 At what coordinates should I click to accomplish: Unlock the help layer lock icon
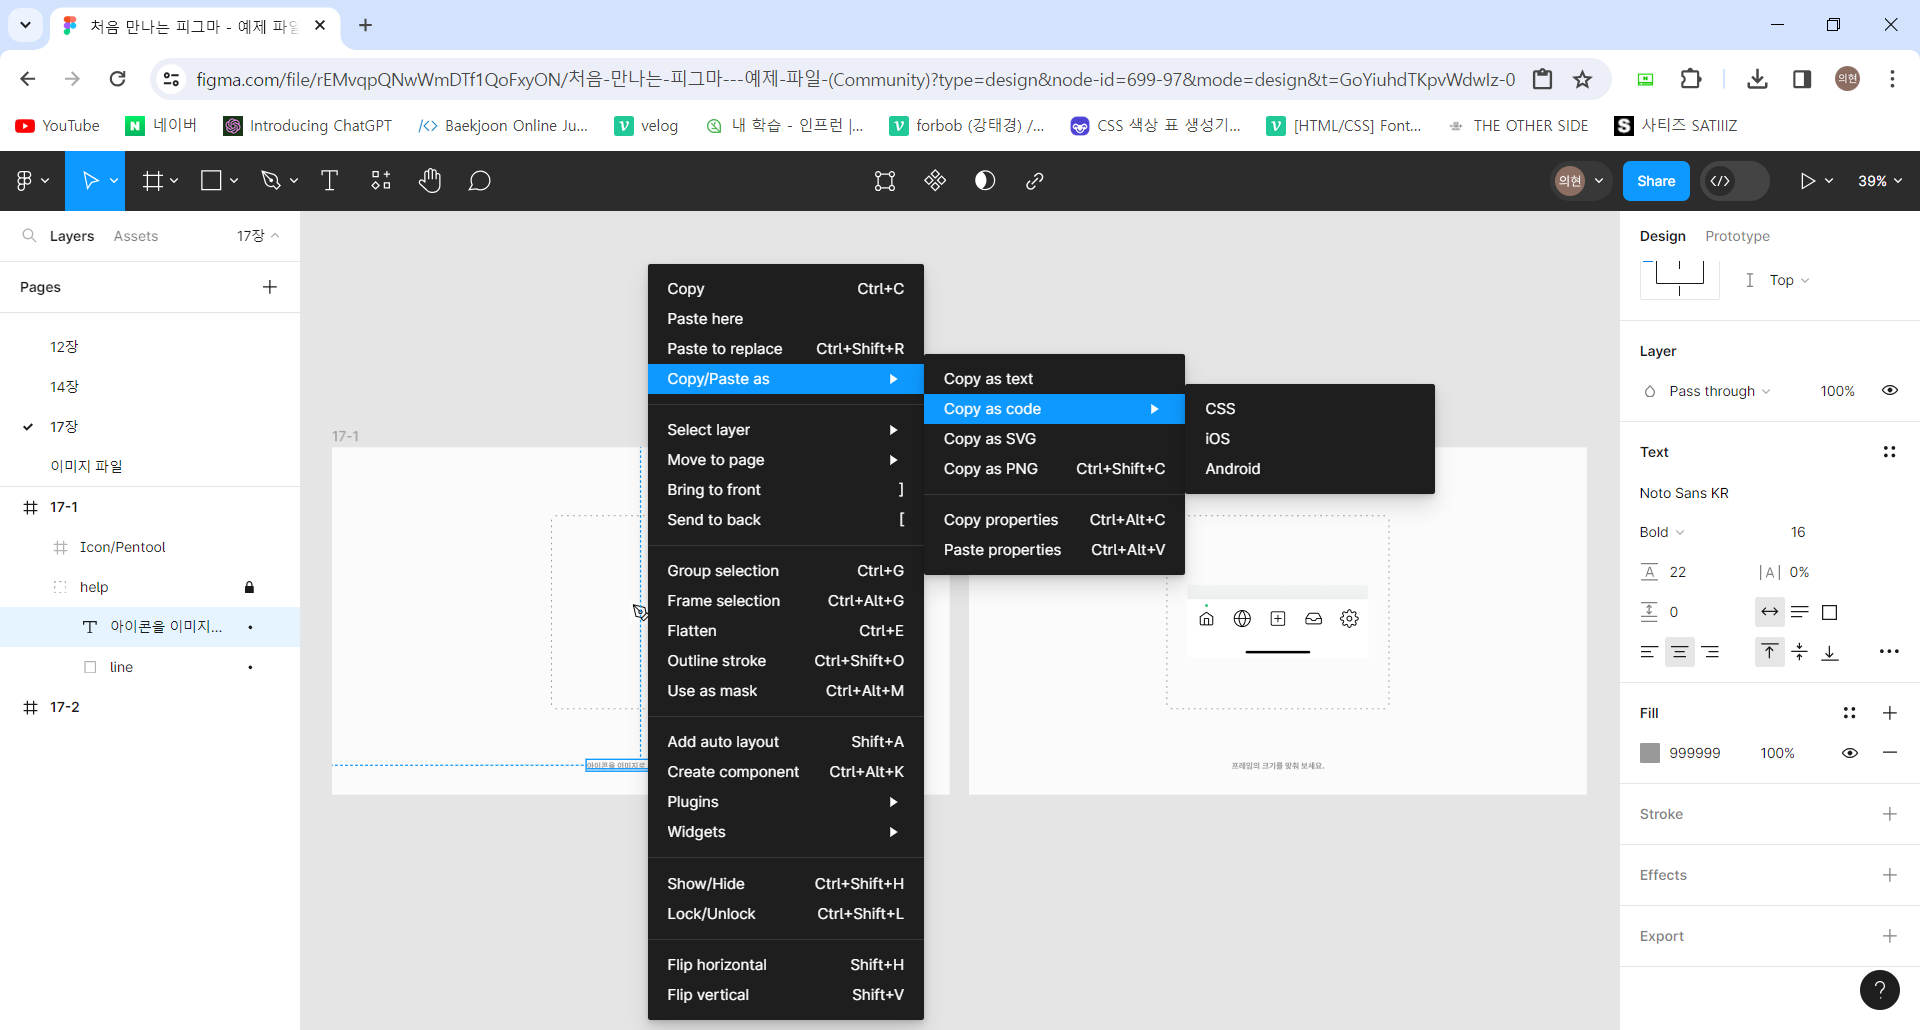[250, 587]
